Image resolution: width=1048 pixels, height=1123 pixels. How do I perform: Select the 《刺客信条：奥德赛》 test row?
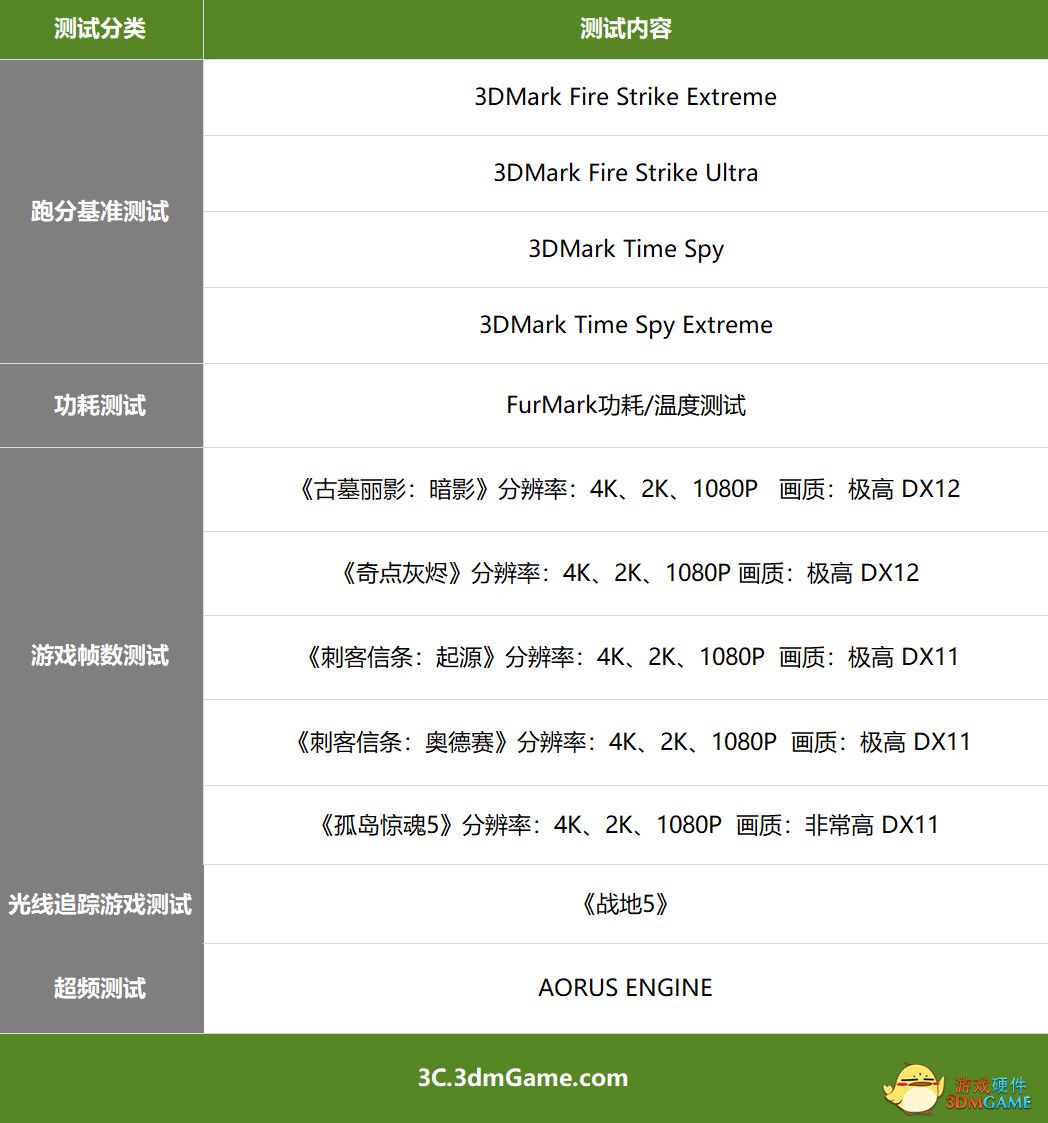coord(625,742)
